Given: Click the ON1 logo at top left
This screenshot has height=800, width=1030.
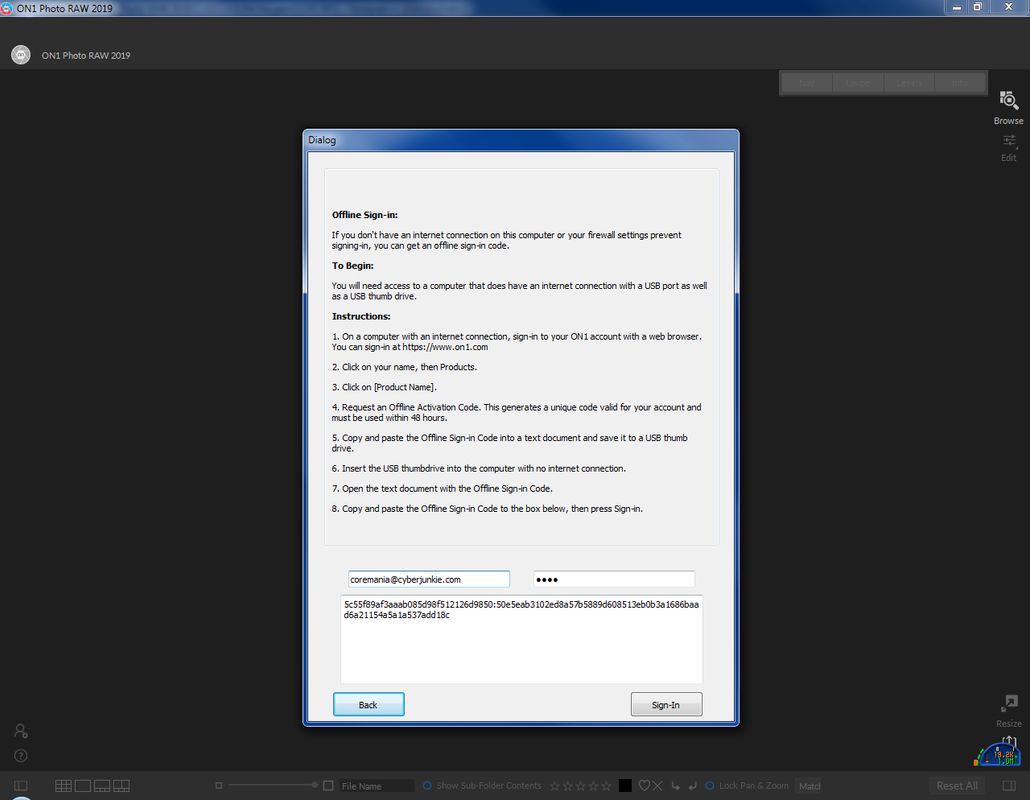Looking at the screenshot, I should pos(21,55).
